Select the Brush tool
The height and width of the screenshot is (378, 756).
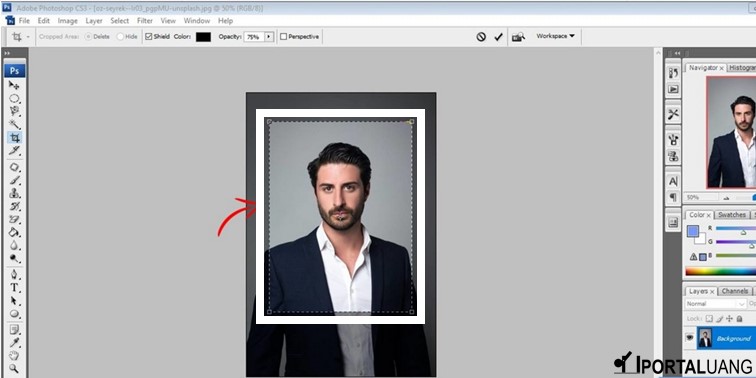(14, 180)
